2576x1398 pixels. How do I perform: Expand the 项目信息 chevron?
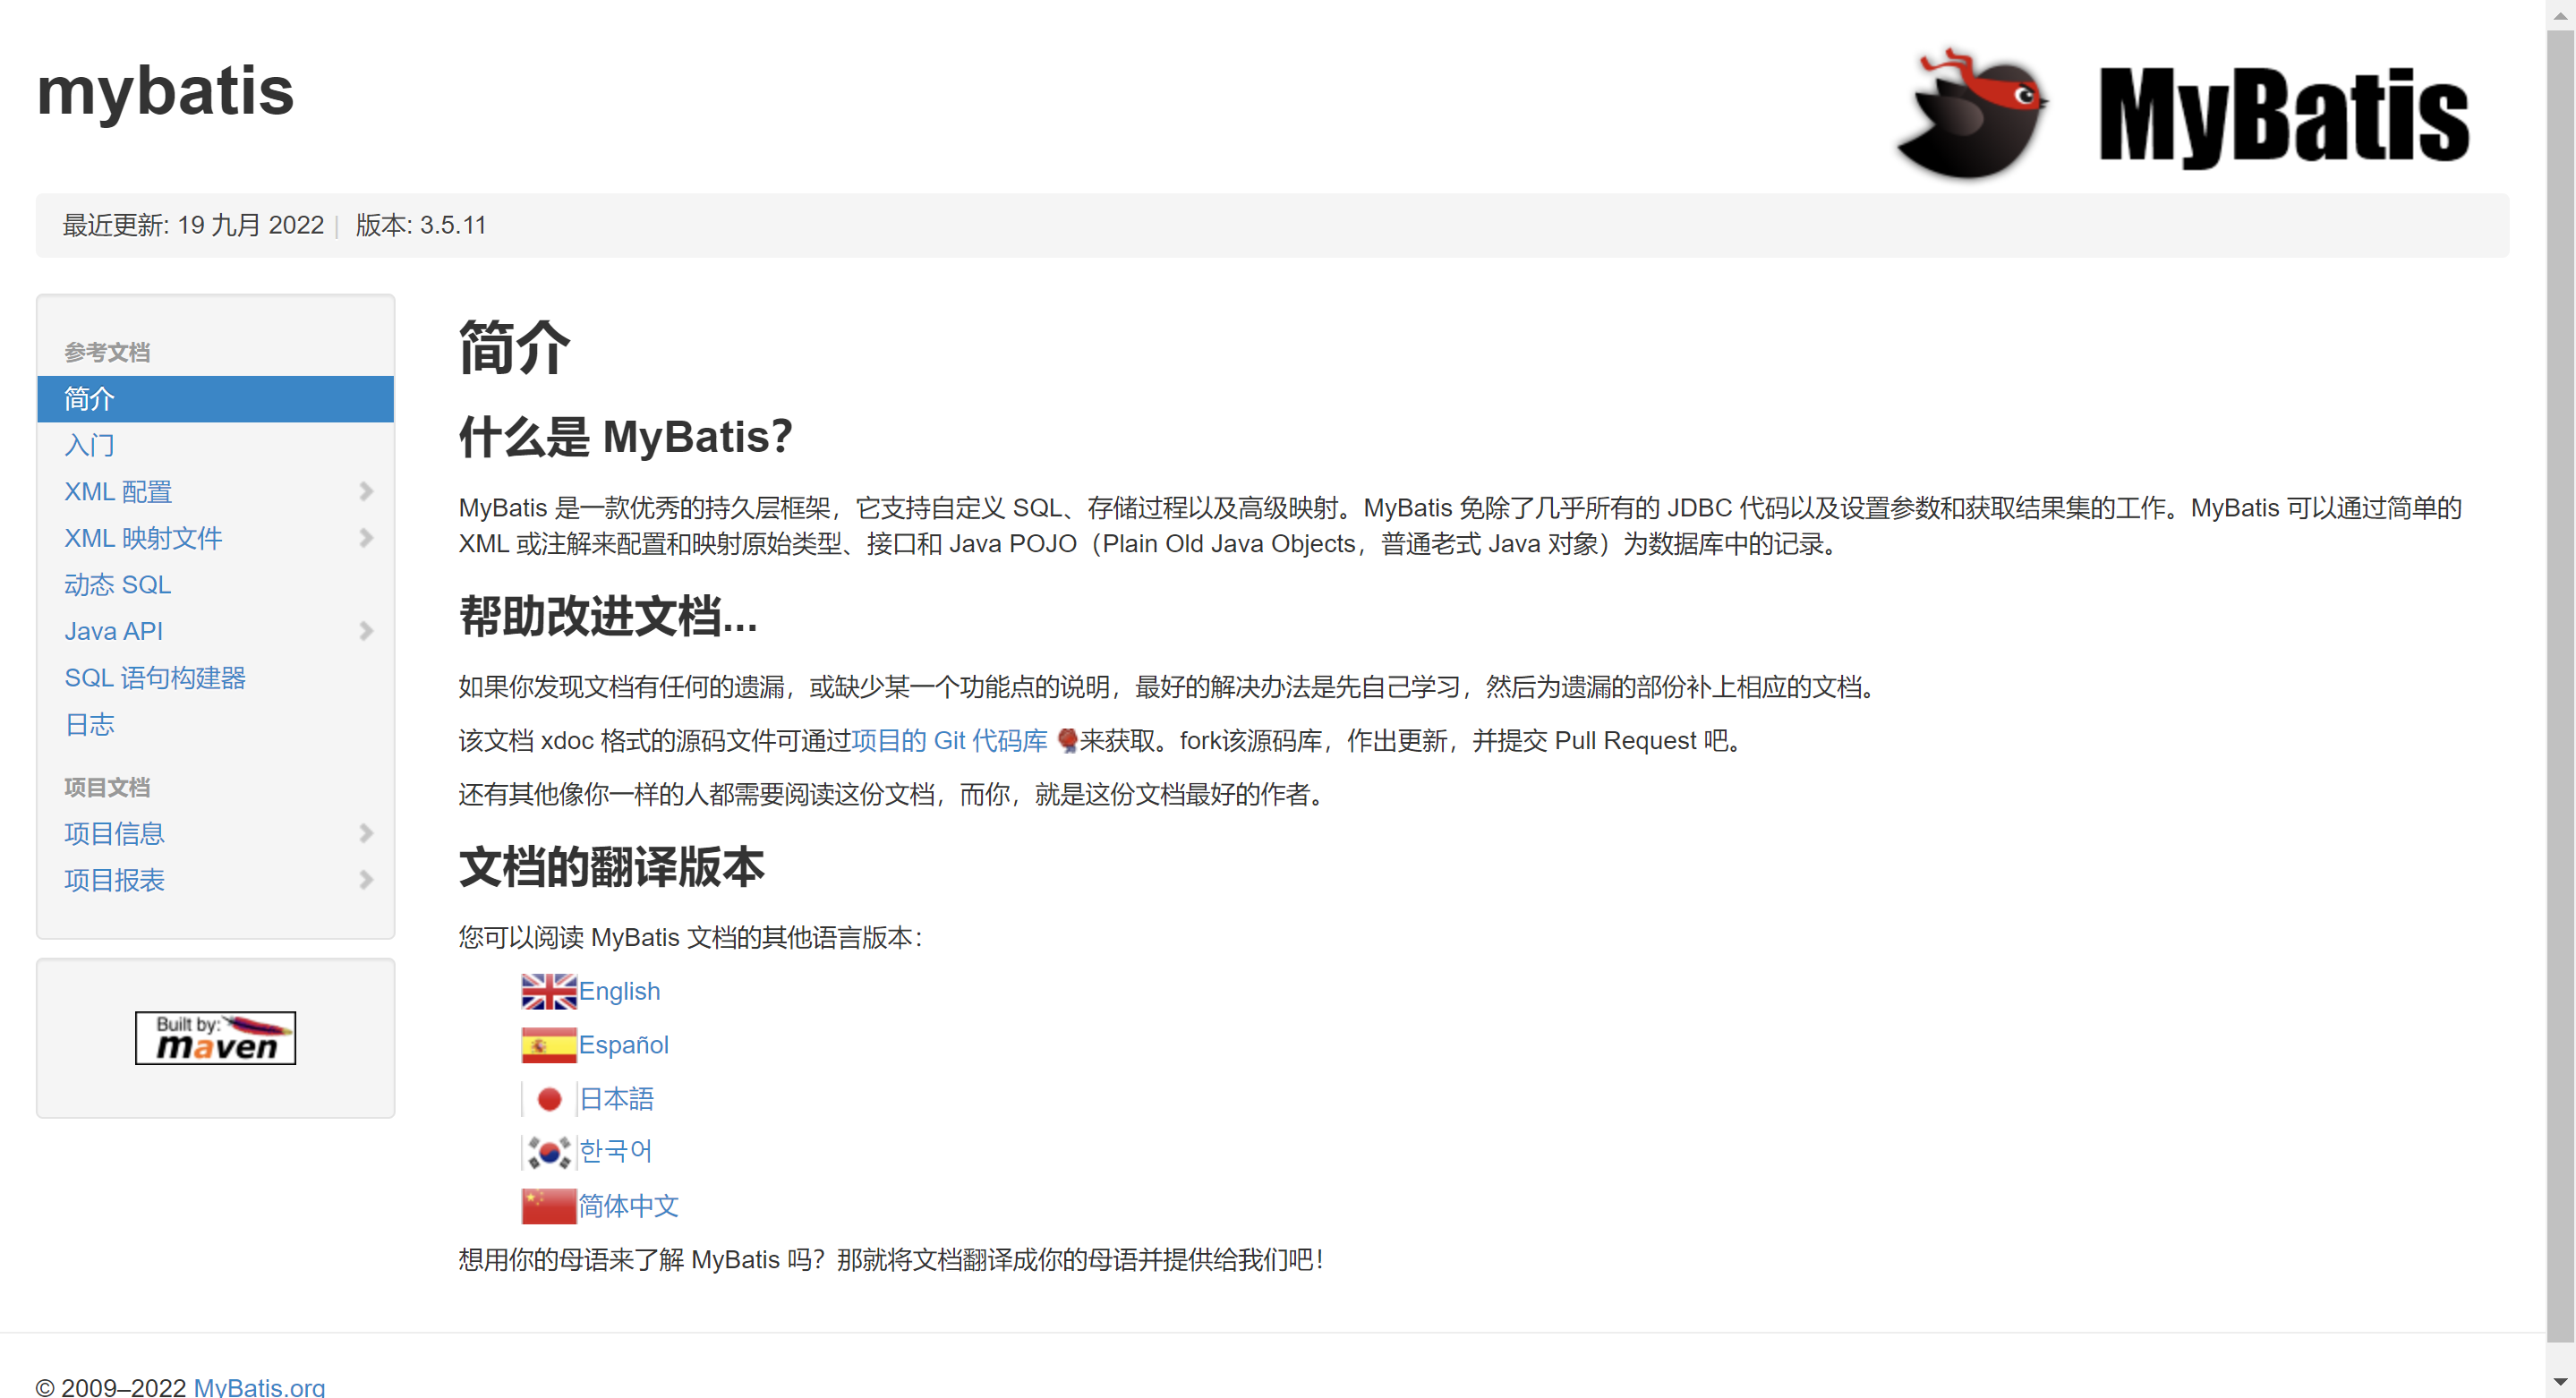click(366, 833)
